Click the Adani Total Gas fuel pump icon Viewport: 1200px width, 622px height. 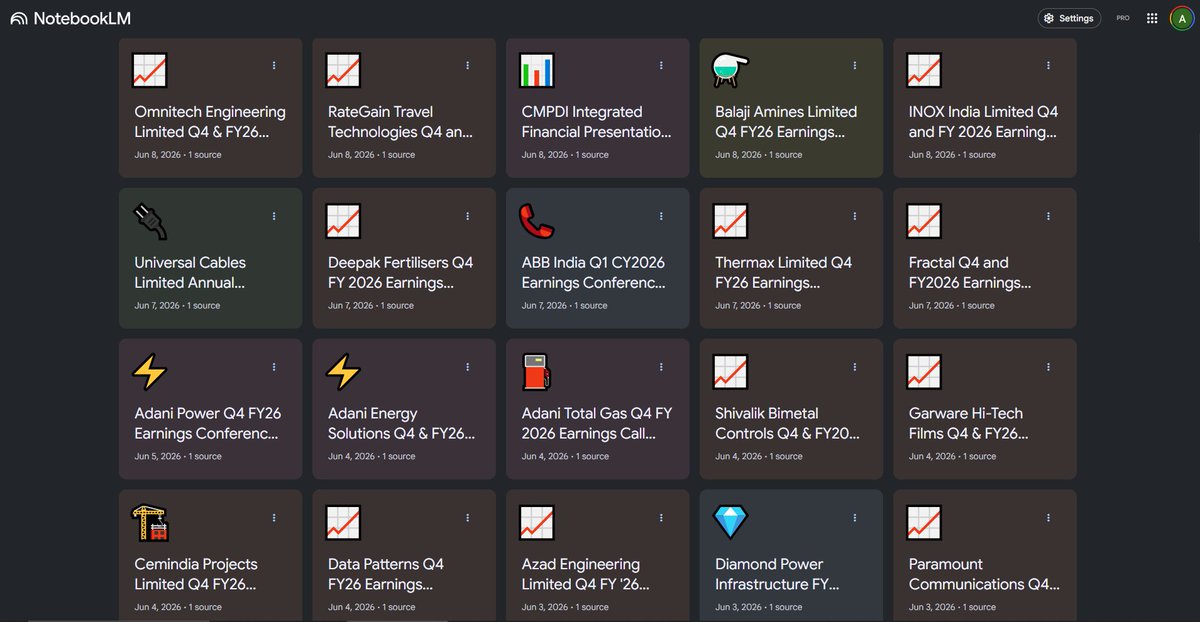(537, 372)
